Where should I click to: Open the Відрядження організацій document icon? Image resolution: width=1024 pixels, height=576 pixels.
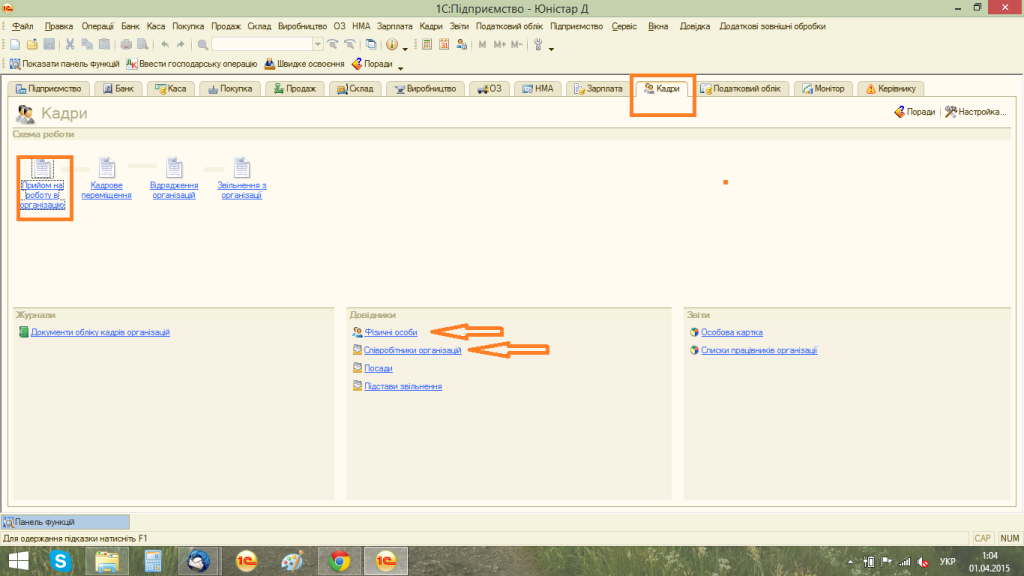click(174, 167)
